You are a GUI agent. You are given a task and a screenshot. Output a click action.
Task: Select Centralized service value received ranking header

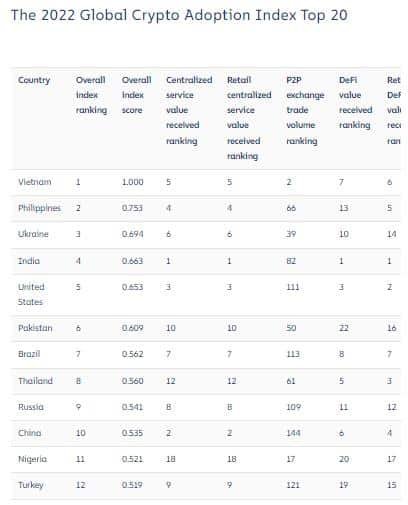tap(189, 110)
